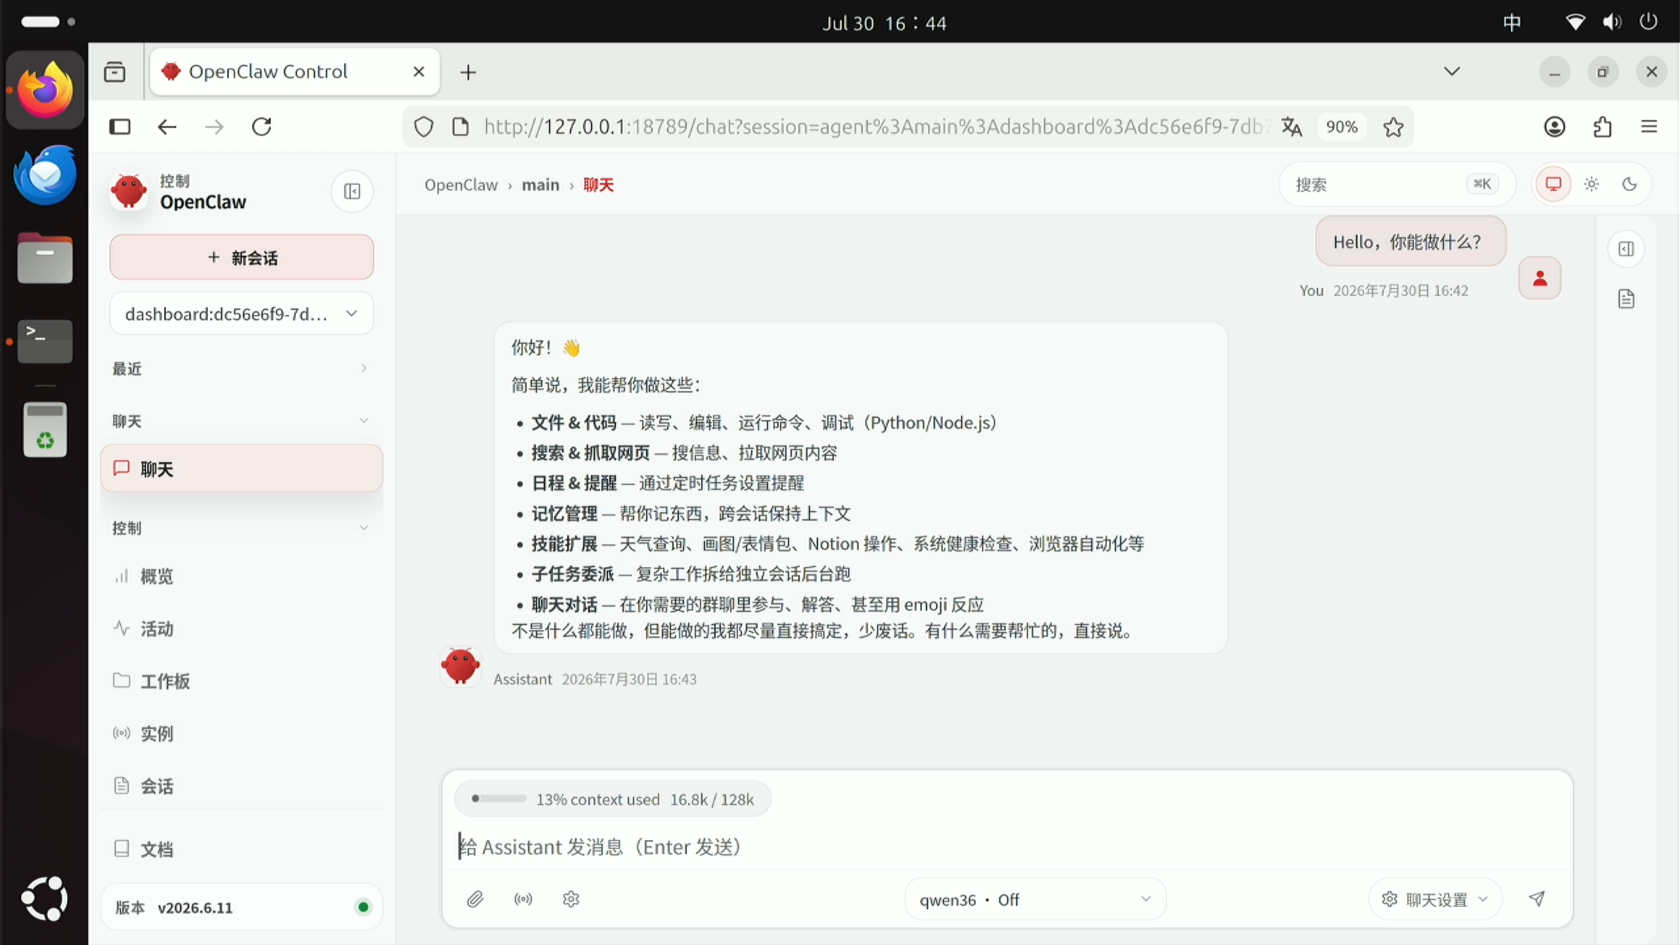Open Terminal from the dock
Screen dimensions: 1680x945
(45, 342)
